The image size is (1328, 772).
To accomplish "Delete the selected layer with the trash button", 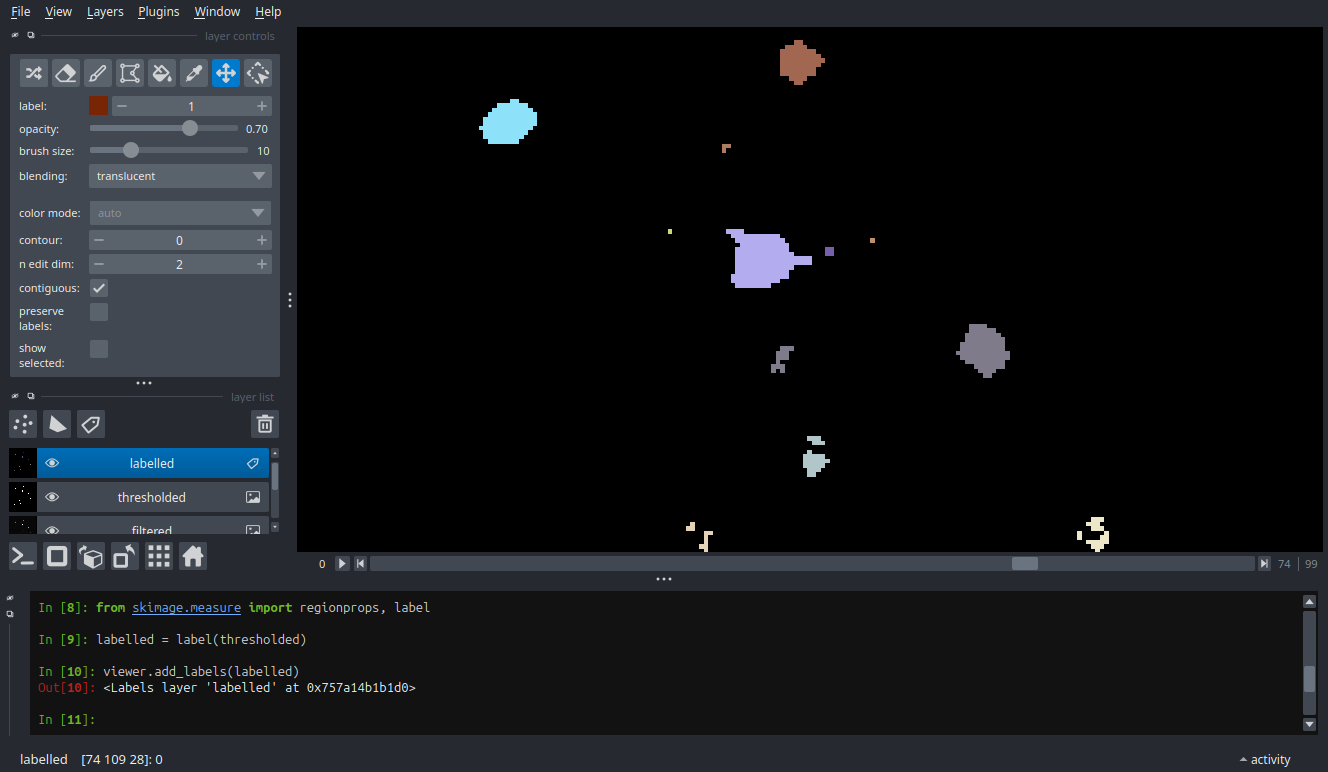I will [x=264, y=424].
